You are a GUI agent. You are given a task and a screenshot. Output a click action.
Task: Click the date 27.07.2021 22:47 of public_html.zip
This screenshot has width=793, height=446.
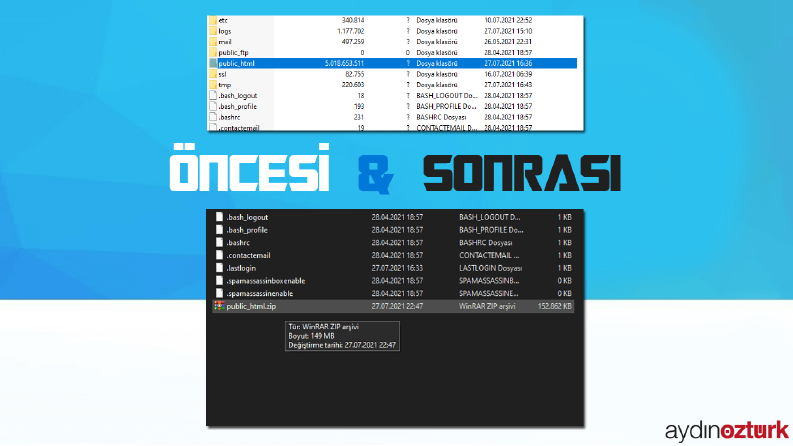397,306
